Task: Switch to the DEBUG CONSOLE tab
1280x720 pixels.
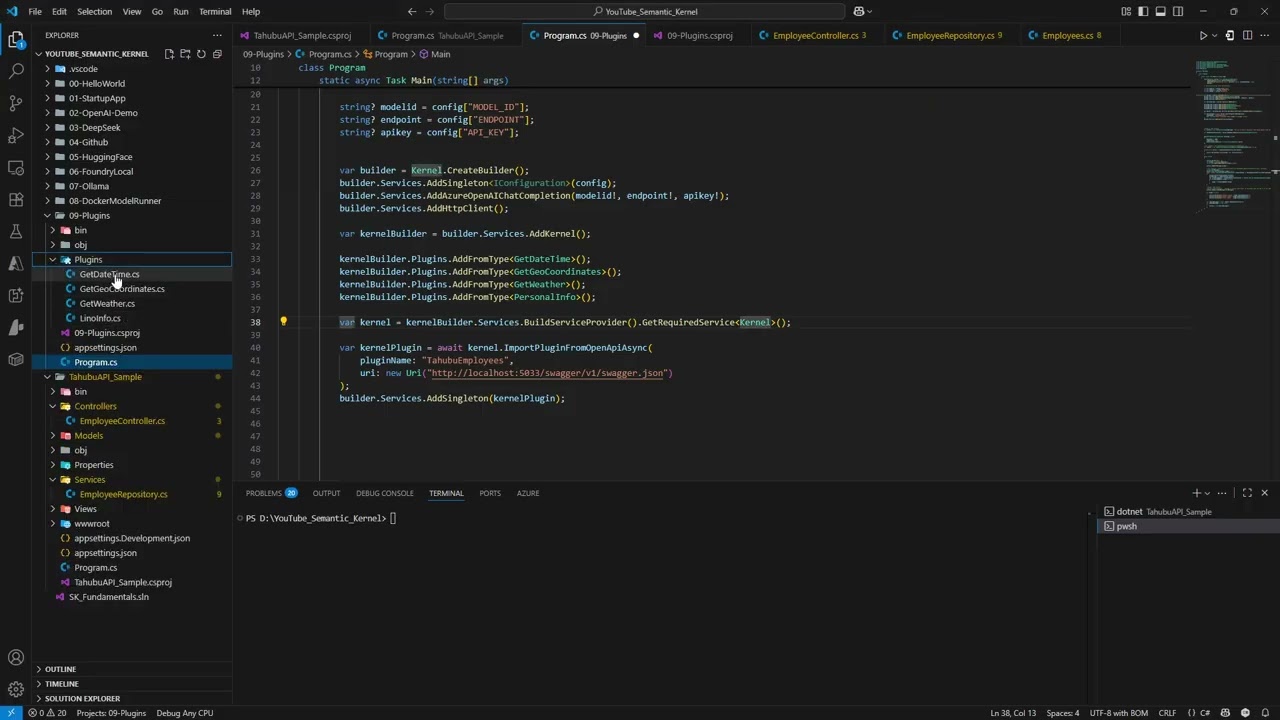Action: (x=384, y=493)
